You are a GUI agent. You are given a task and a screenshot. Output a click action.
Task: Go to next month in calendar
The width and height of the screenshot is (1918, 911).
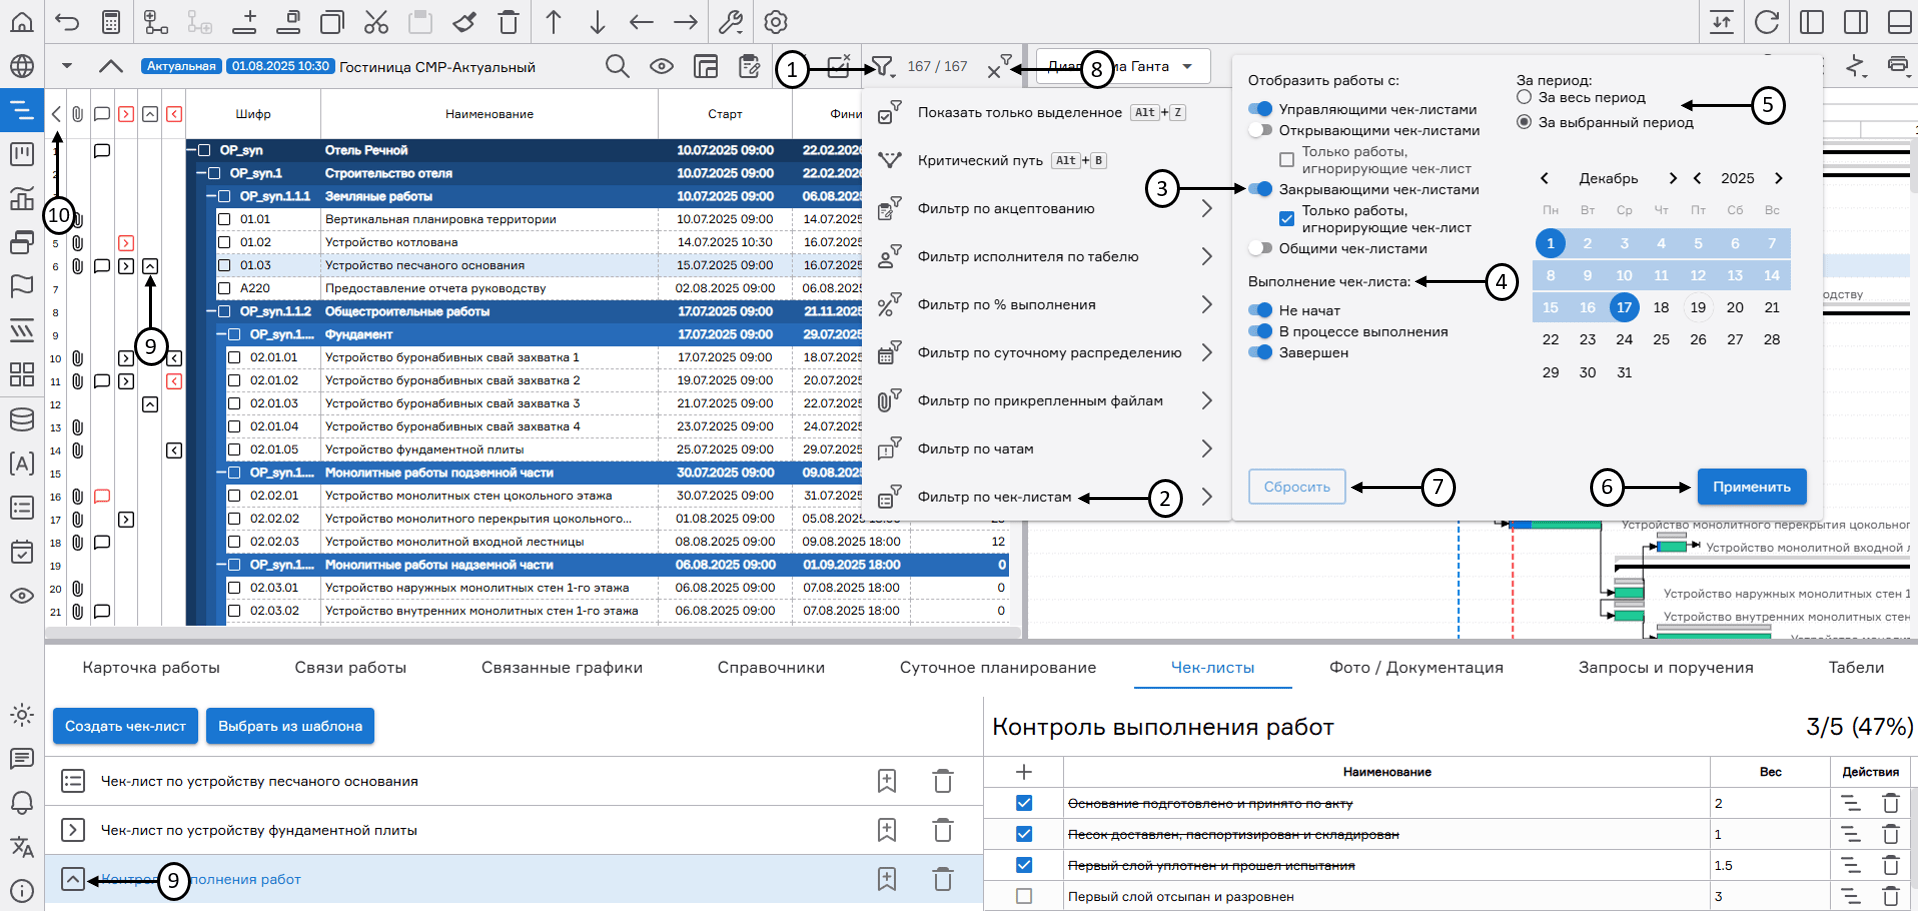(x=1672, y=178)
